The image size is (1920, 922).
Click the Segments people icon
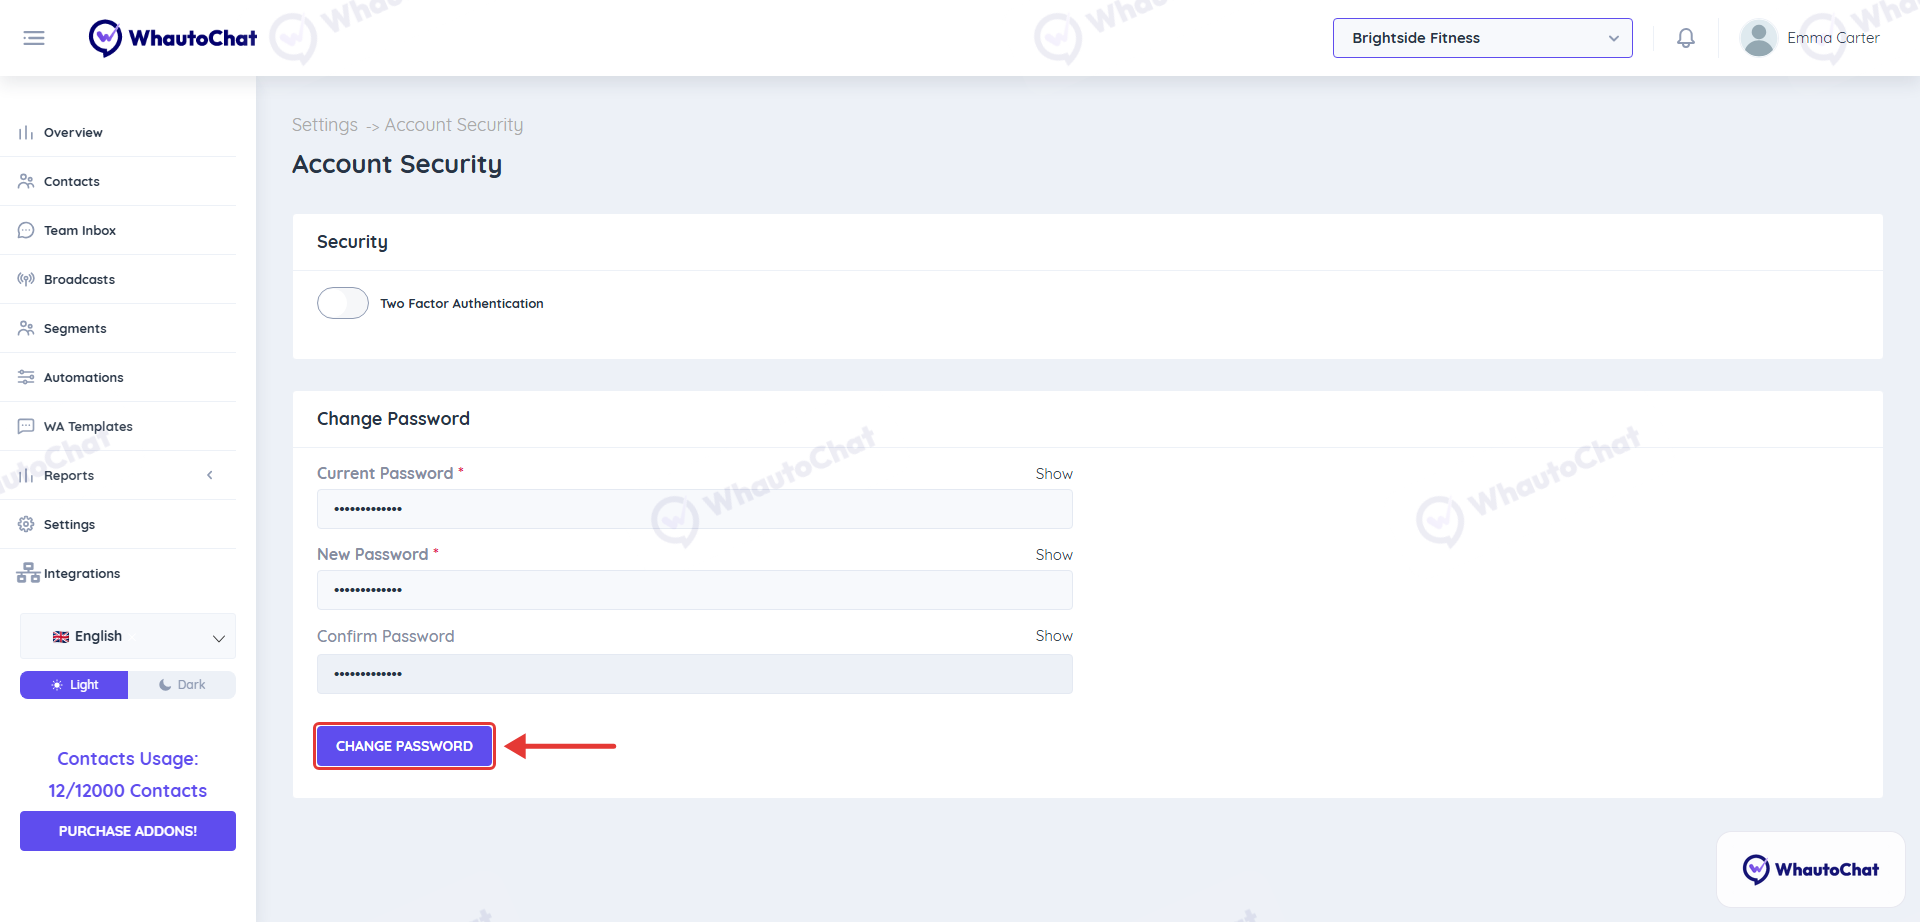(26, 328)
